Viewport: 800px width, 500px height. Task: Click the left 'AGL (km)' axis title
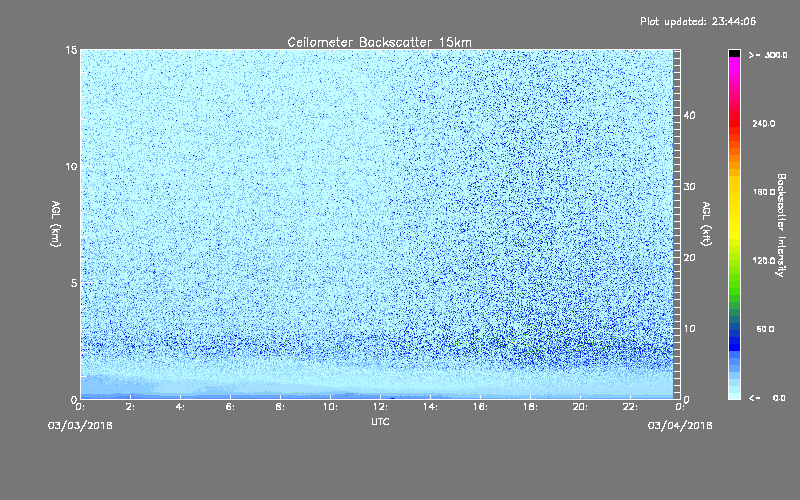pyautogui.click(x=56, y=224)
